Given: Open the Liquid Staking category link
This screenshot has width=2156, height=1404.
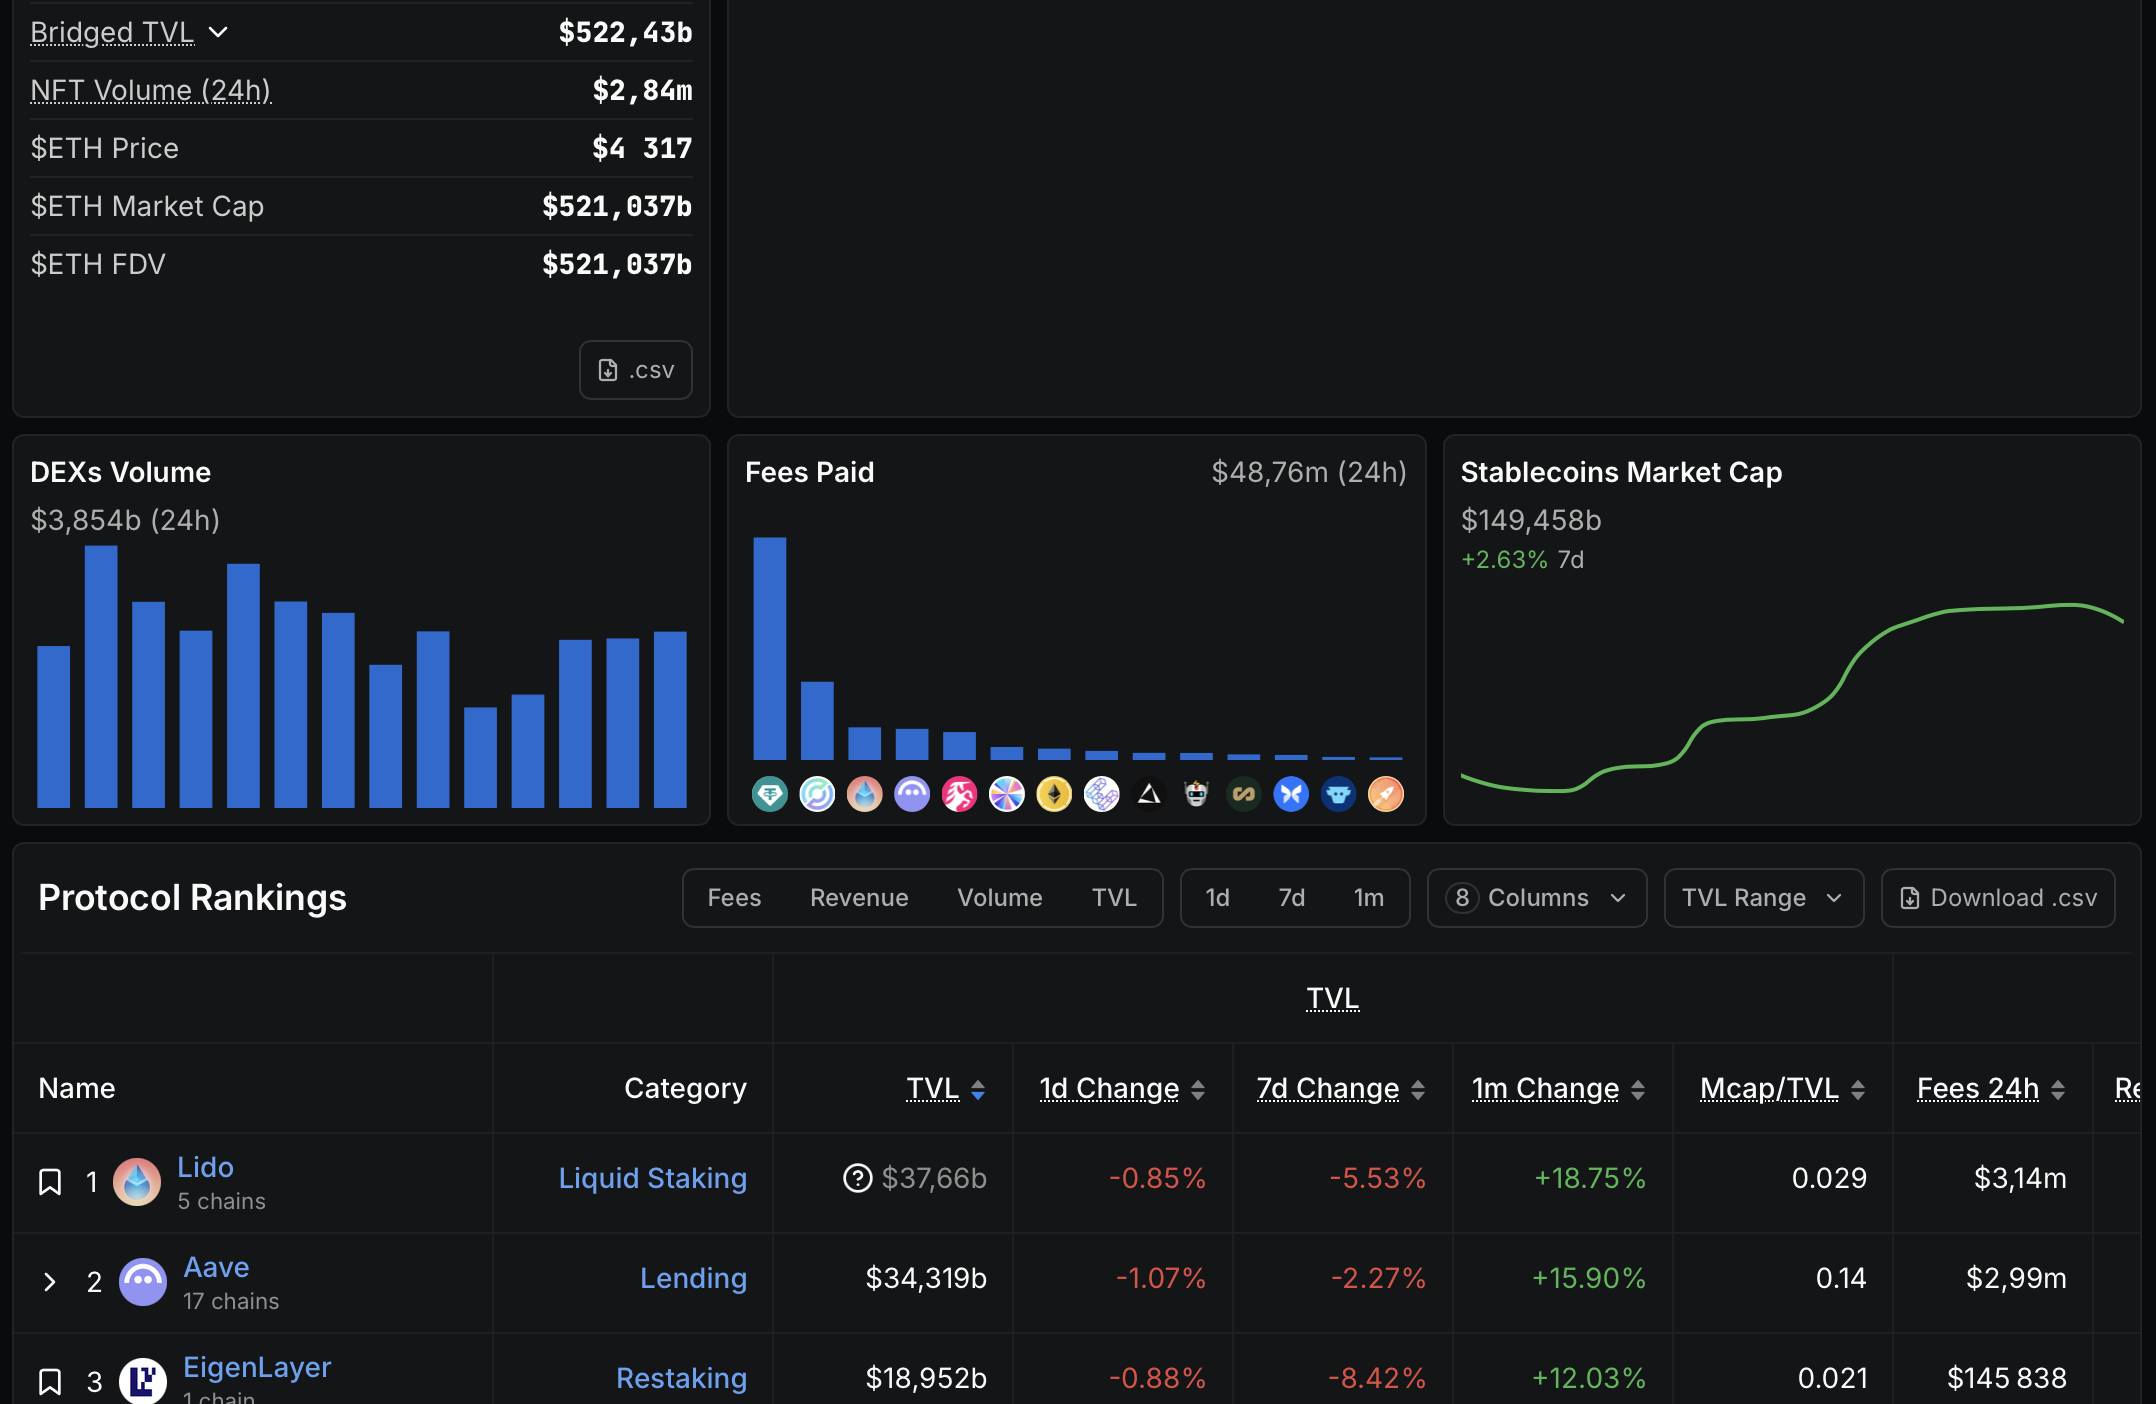Looking at the screenshot, I should (x=652, y=1178).
